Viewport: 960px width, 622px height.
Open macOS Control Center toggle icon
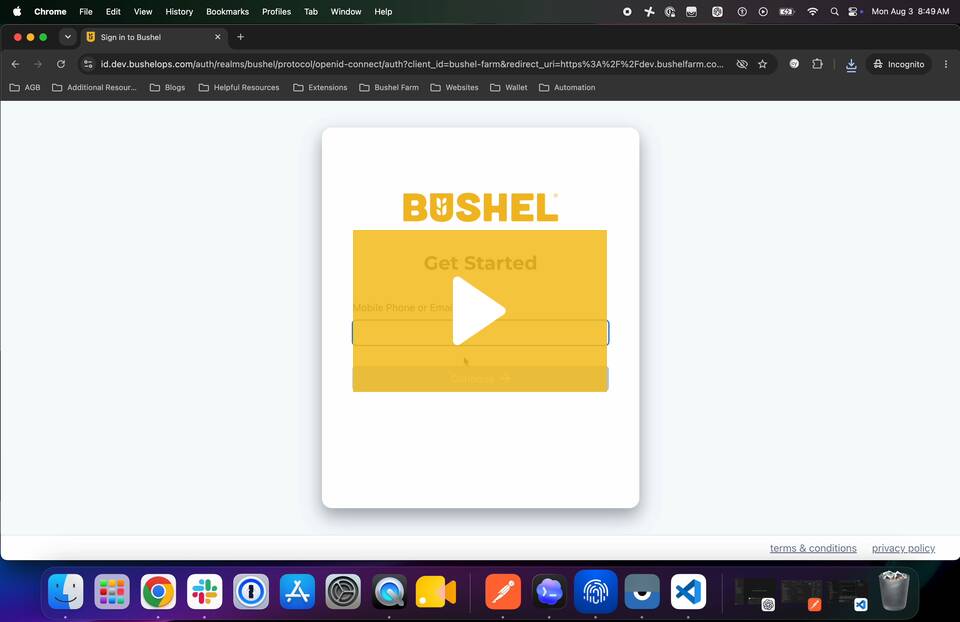(x=854, y=12)
